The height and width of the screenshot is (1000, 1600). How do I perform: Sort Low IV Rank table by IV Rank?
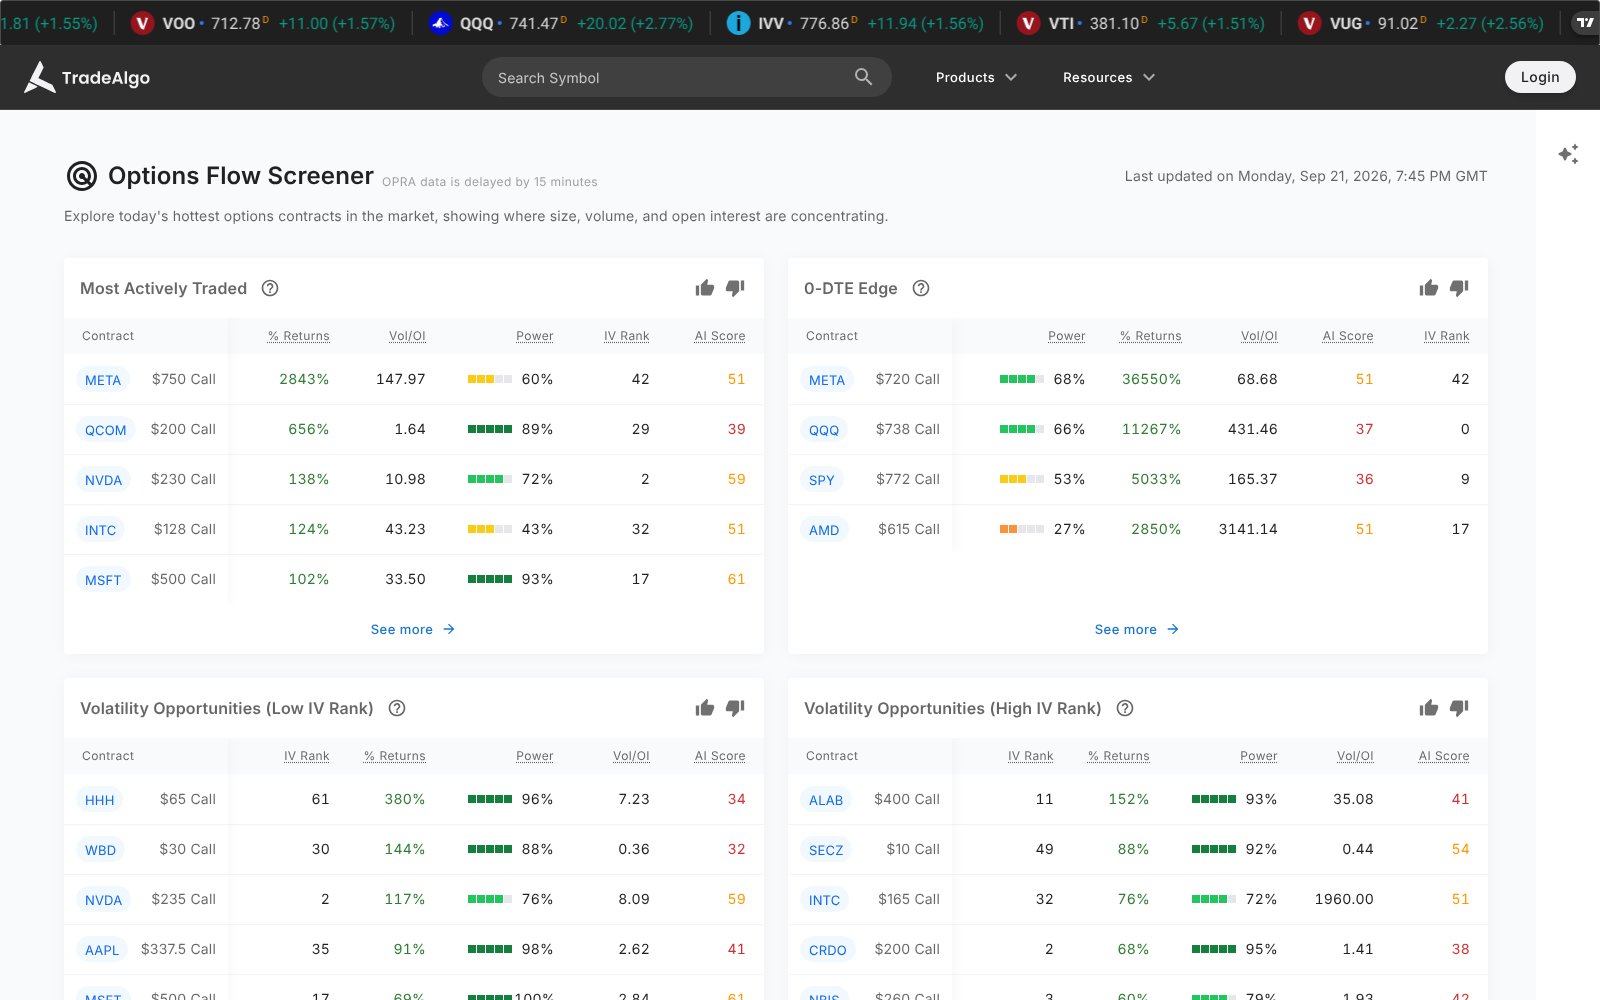coord(307,756)
